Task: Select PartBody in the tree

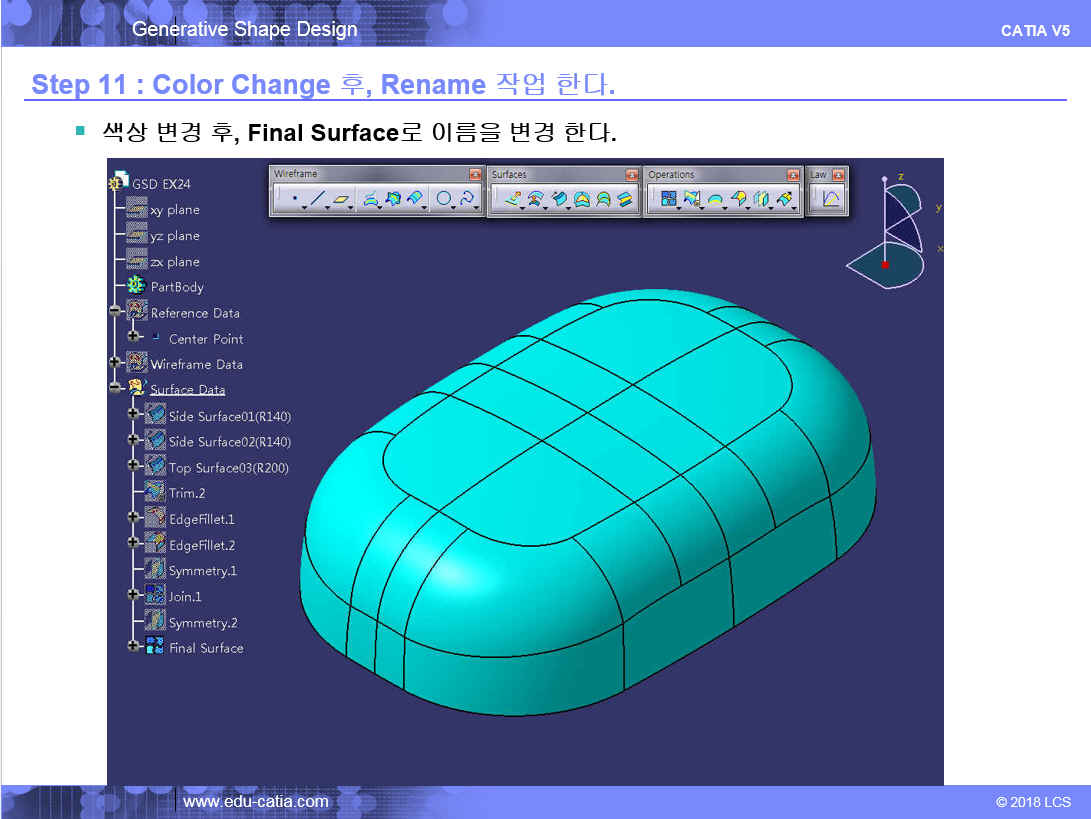Action: pyautogui.click(x=176, y=287)
